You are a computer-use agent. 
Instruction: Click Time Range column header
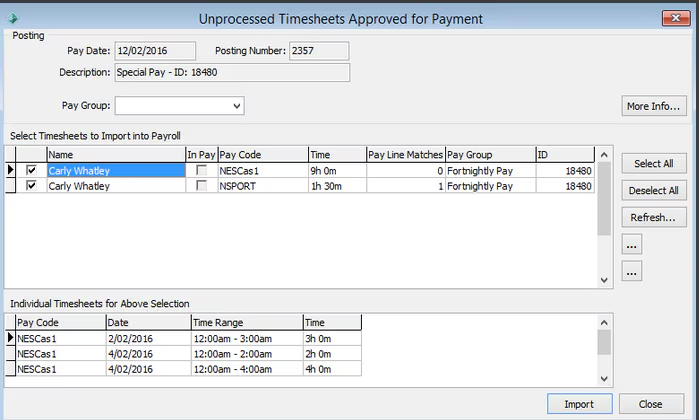click(247, 322)
